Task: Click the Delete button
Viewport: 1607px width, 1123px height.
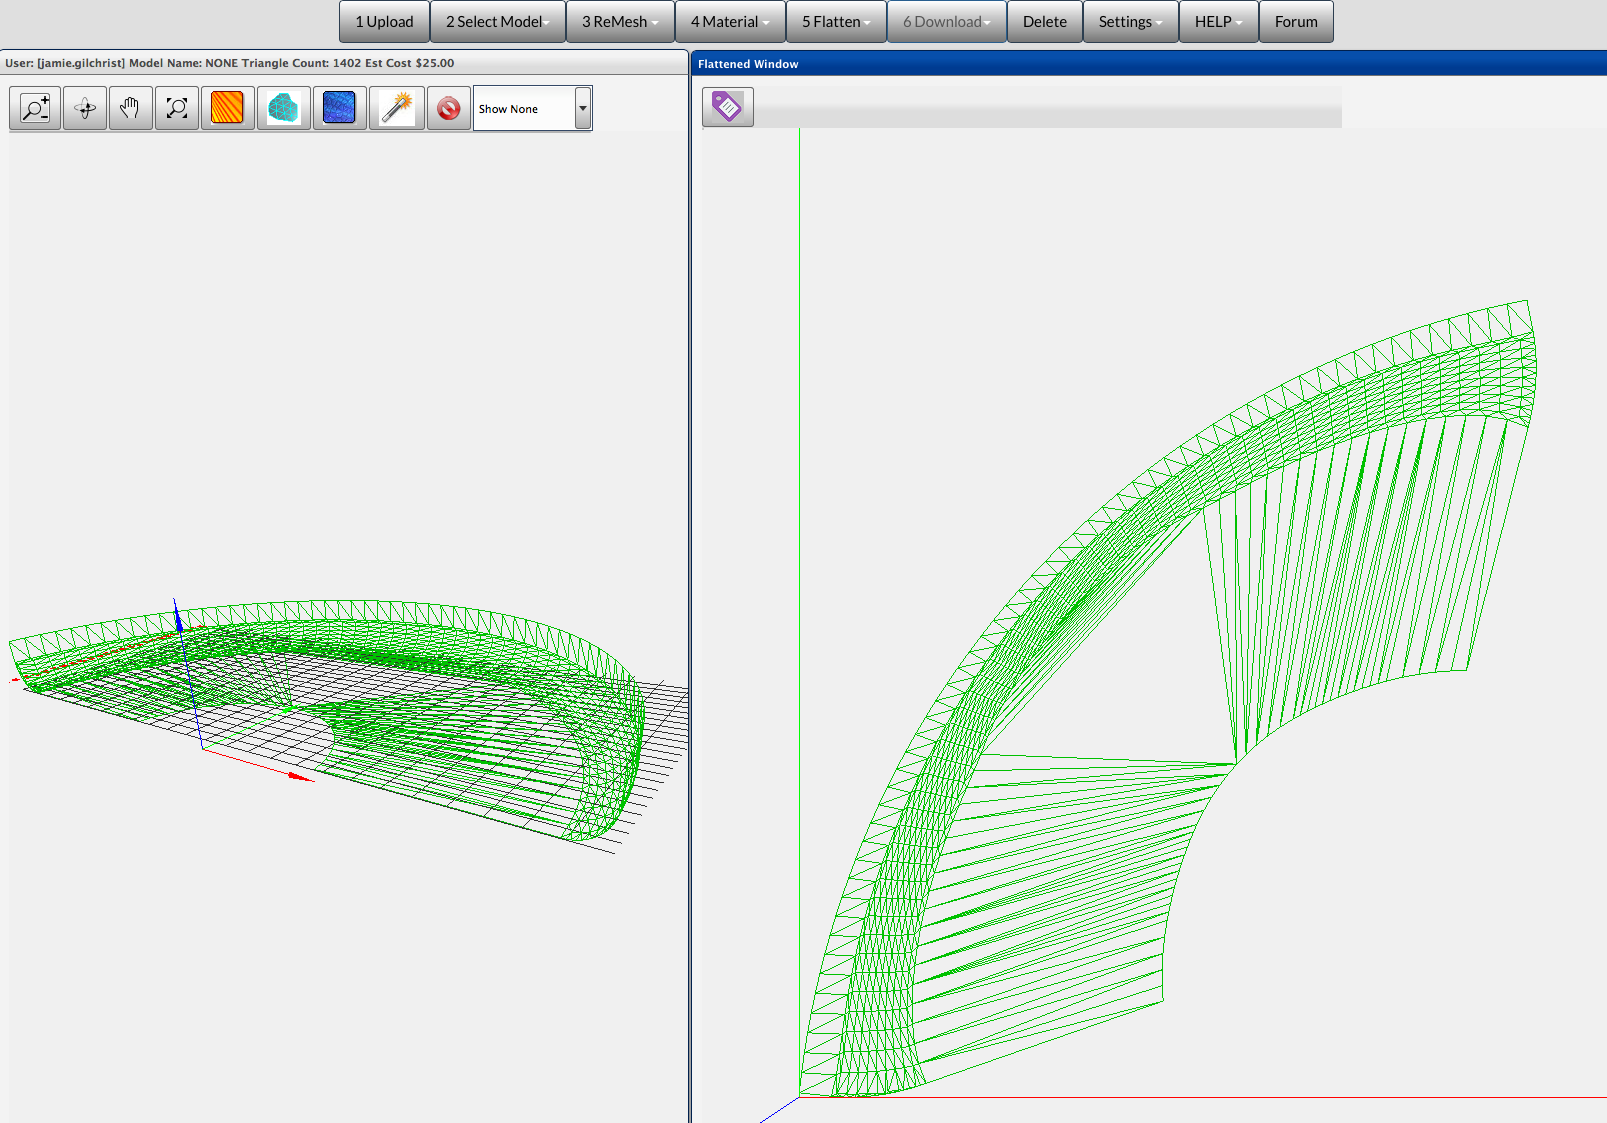Action: [1044, 22]
